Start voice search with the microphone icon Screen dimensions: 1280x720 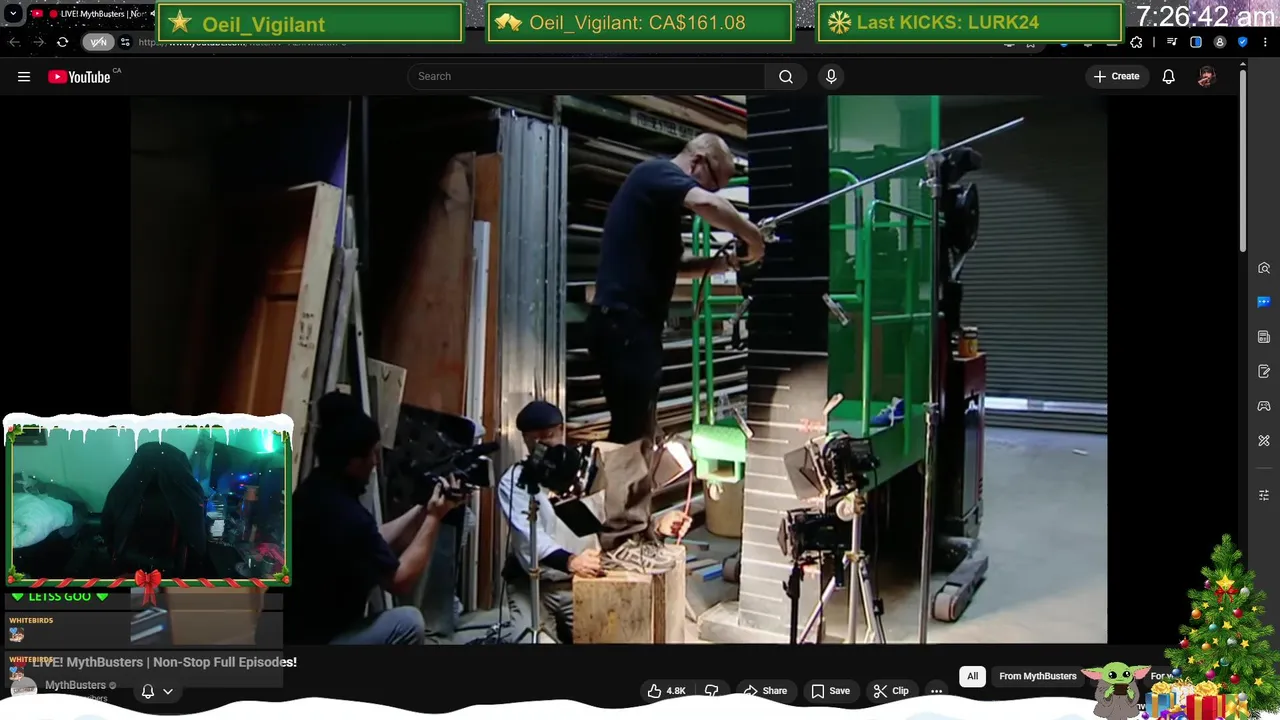[831, 76]
